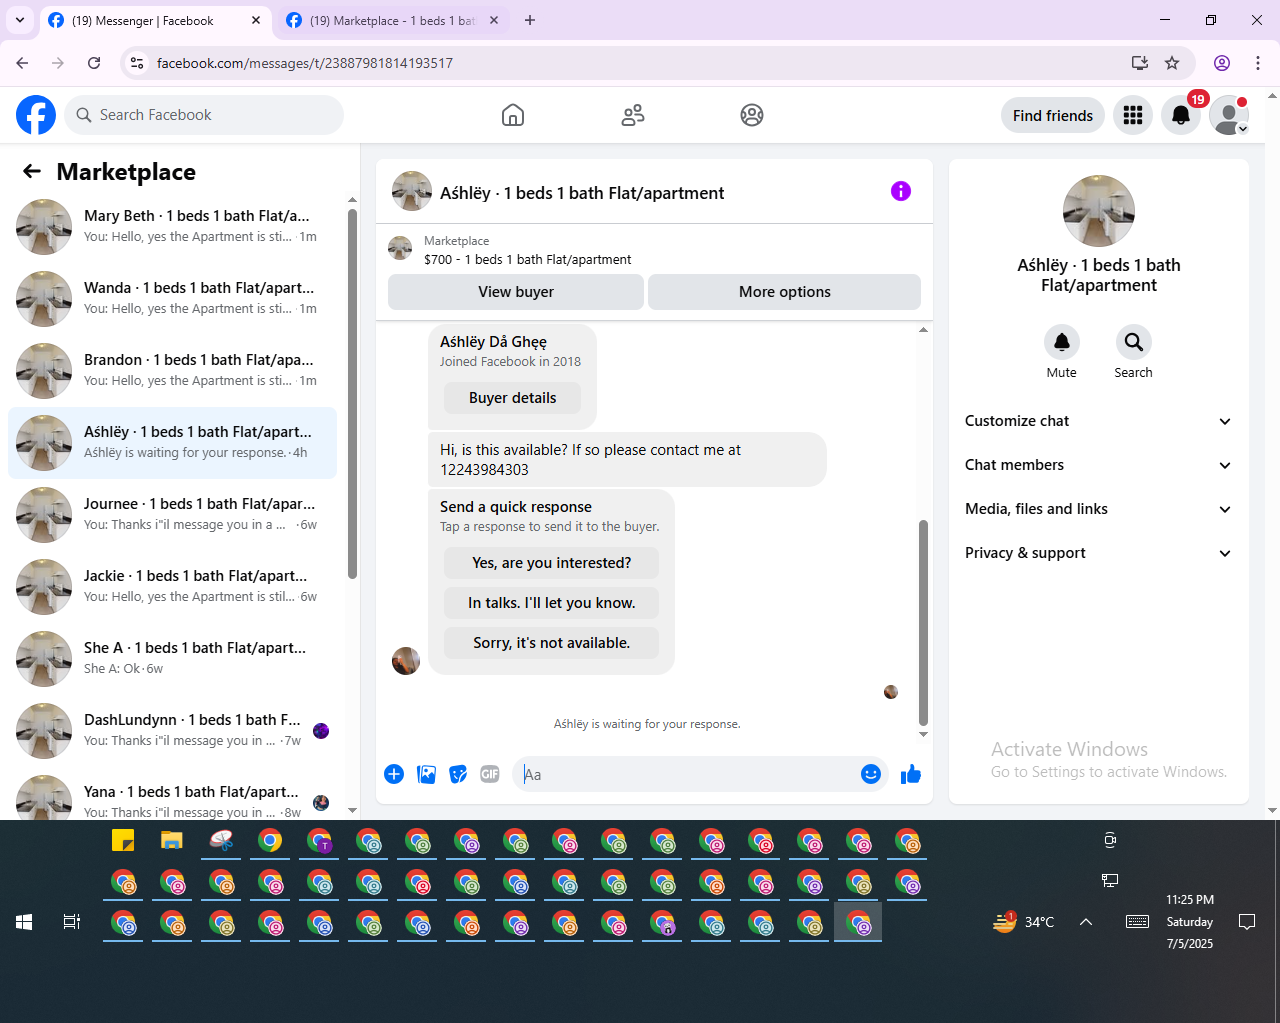Open Facebook home logo
Image resolution: width=1280 pixels, height=1023 pixels.
(36, 115)
